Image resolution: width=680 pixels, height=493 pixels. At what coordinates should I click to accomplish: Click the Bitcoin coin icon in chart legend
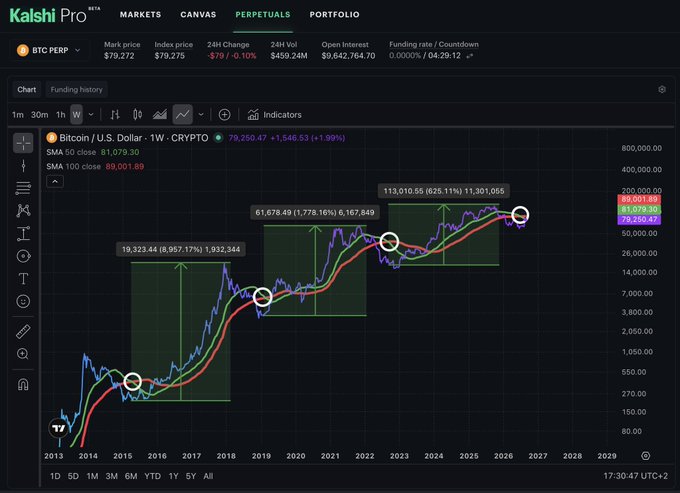coord(52,138)
